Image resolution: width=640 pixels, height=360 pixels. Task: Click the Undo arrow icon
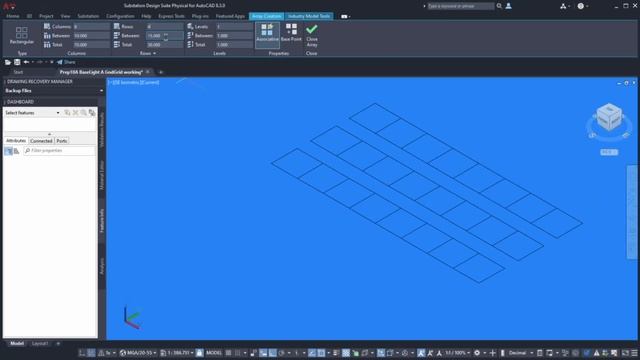pos(26,62)
